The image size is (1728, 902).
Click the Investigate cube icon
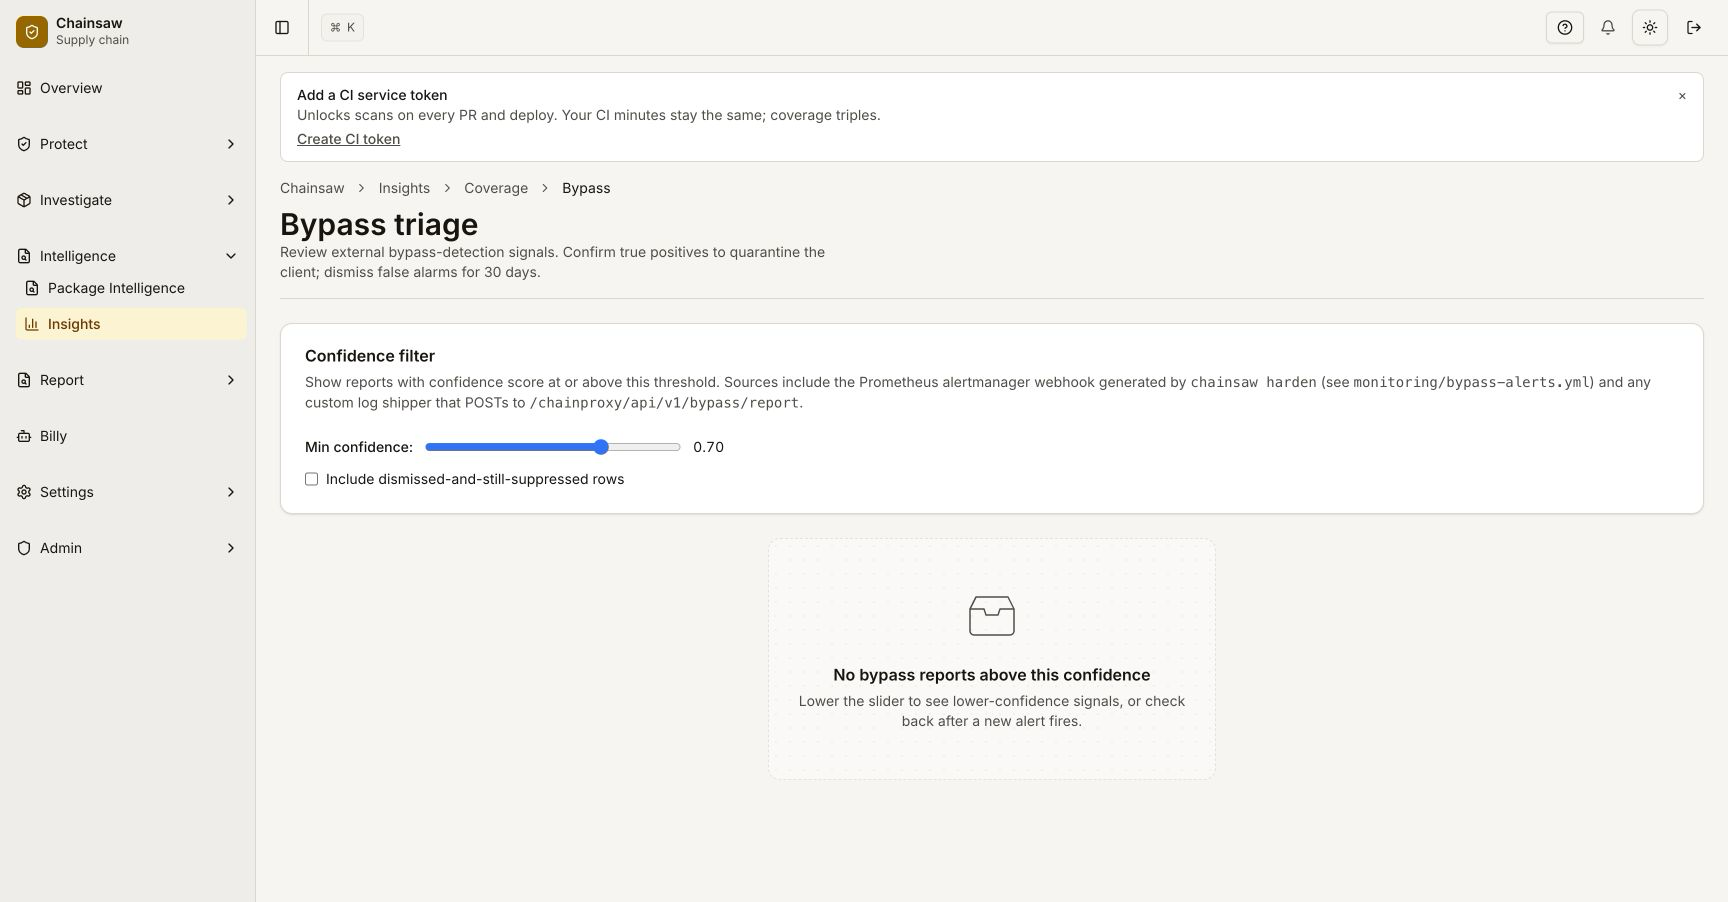[24, 200]
